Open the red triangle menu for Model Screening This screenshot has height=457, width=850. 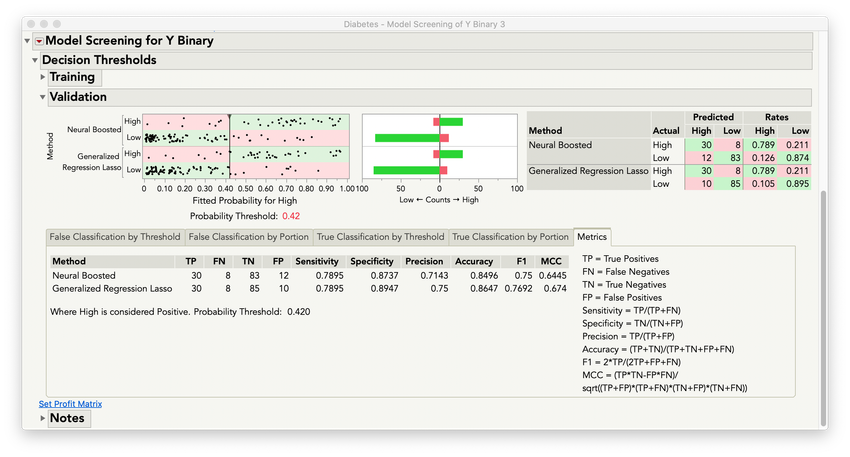tap(39, 41)
